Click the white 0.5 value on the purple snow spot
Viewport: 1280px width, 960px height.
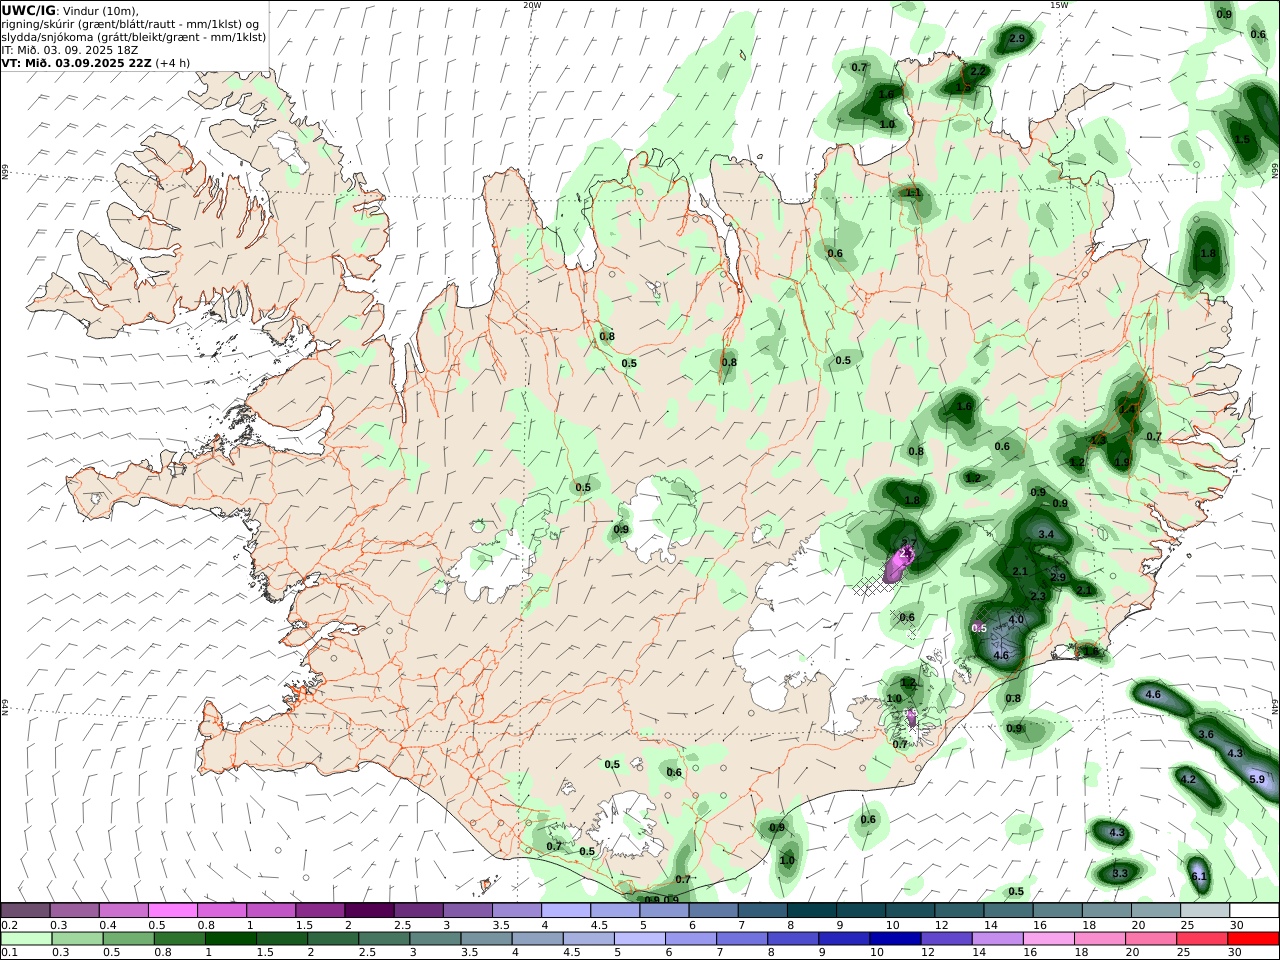click(980, 628)
